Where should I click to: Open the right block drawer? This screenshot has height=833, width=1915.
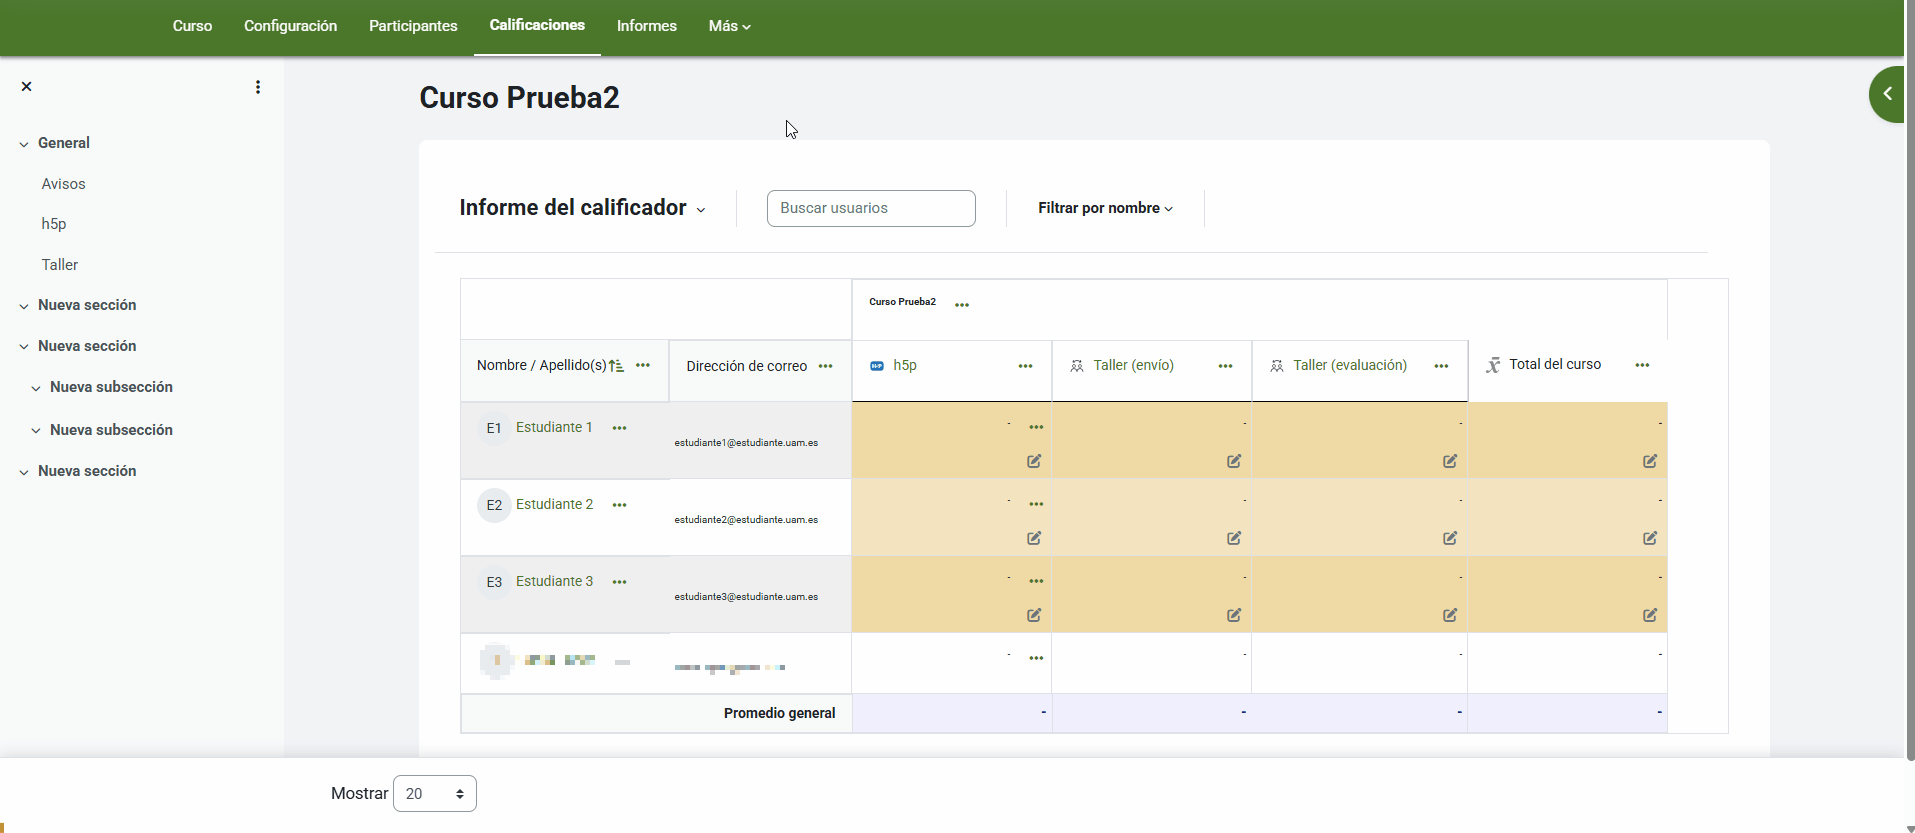point(1887,94)
